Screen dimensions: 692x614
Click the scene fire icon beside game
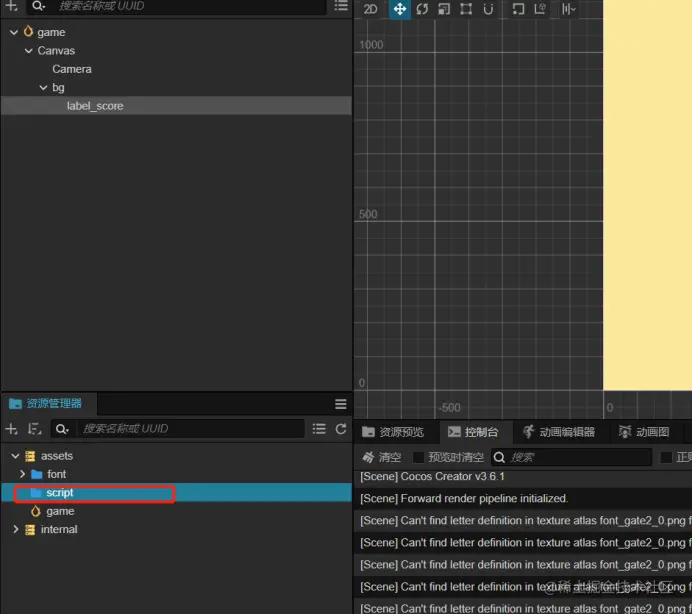tap(28, 32)
